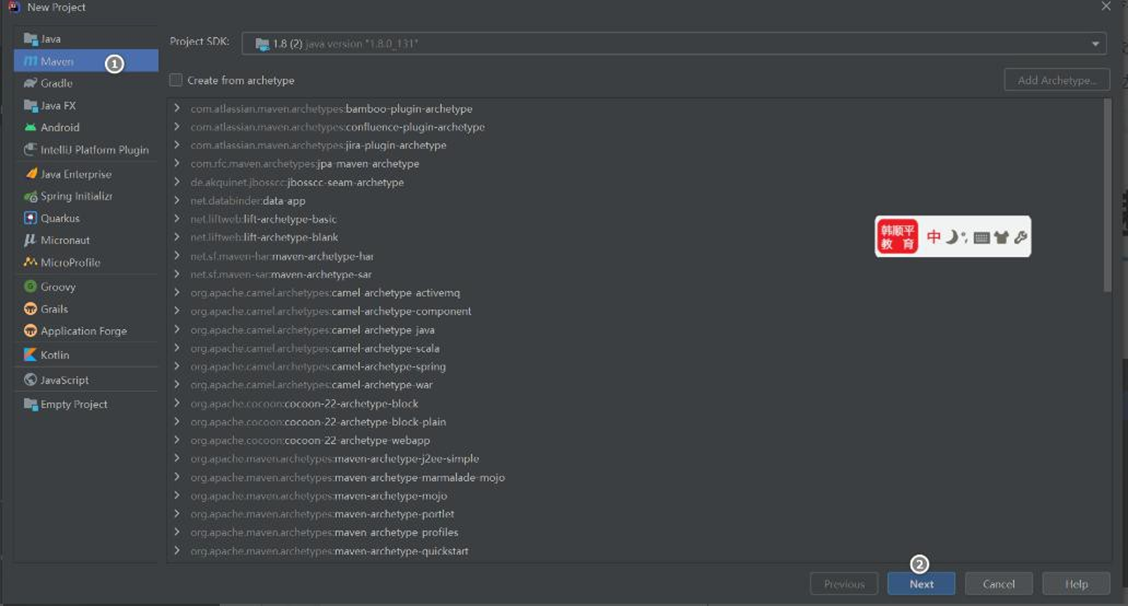1128x606 pixels.
Task: Expand the camel-archetype-spring entry
Action: [x=177, y=366]
